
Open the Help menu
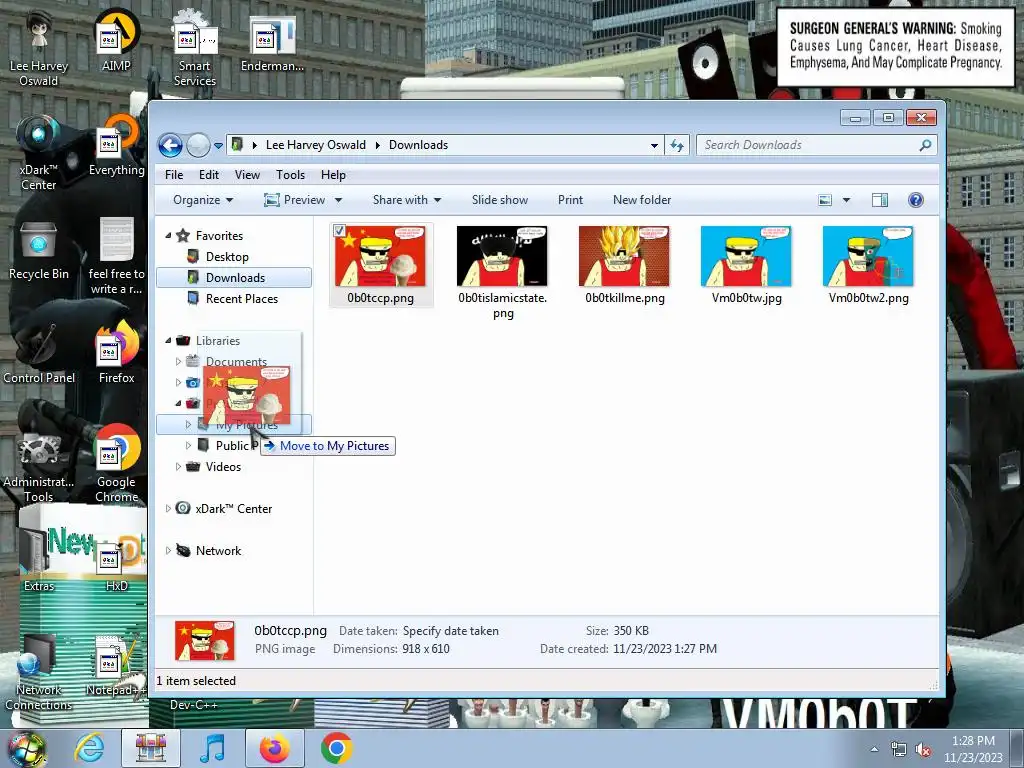click(x=333, y=175)
